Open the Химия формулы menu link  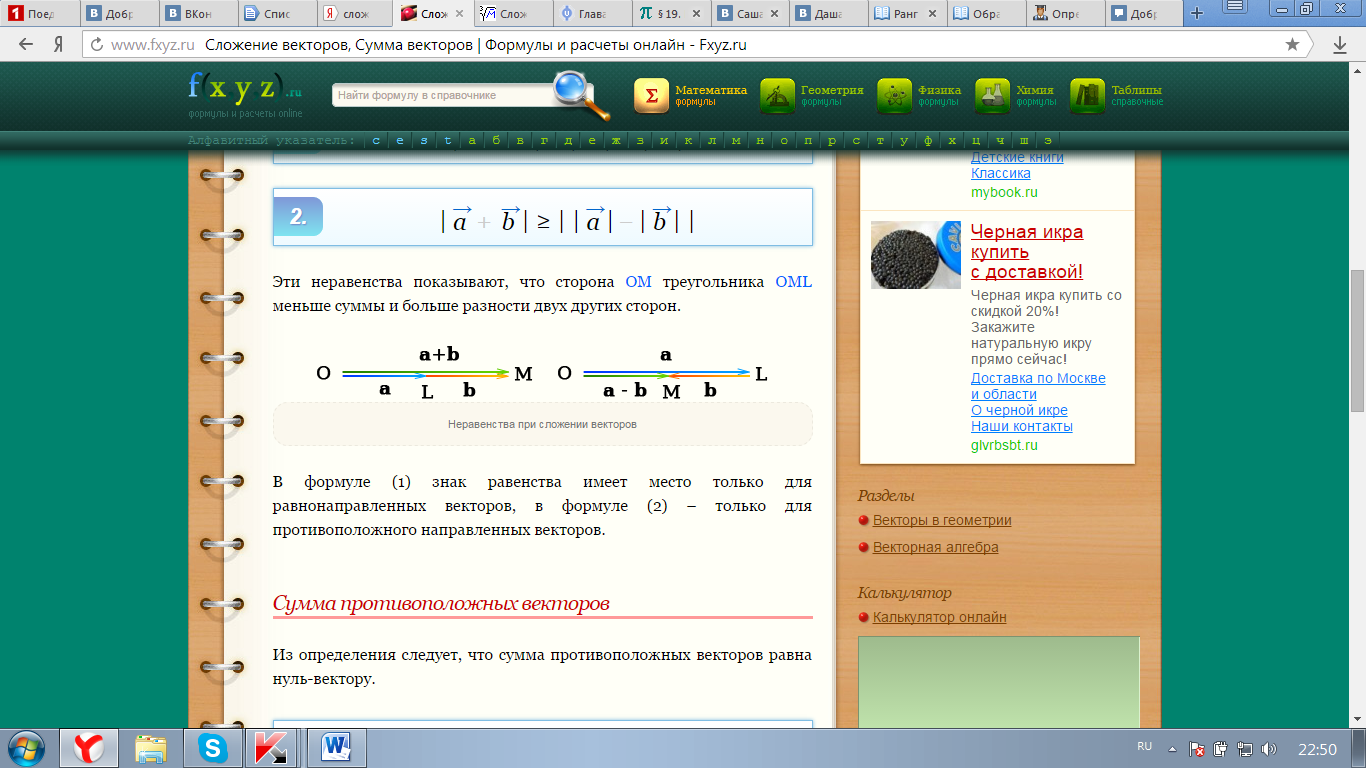coord(1036,95)
